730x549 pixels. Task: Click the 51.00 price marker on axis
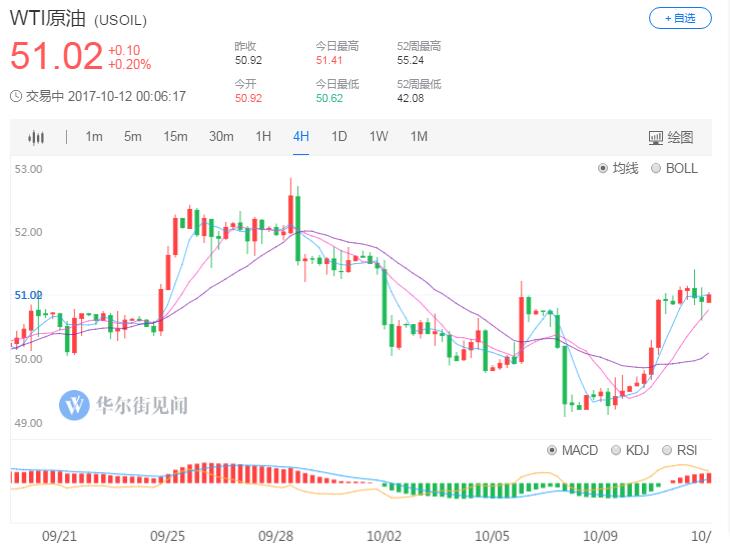(27, 295)
